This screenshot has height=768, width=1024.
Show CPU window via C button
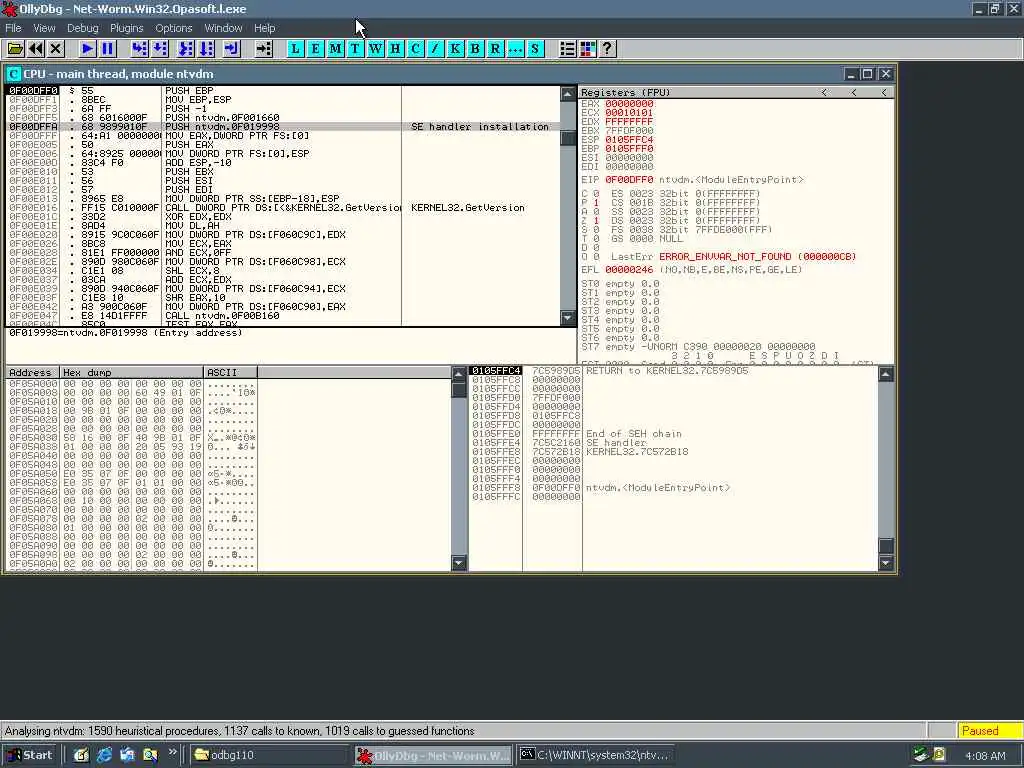[x=415, y=48]
